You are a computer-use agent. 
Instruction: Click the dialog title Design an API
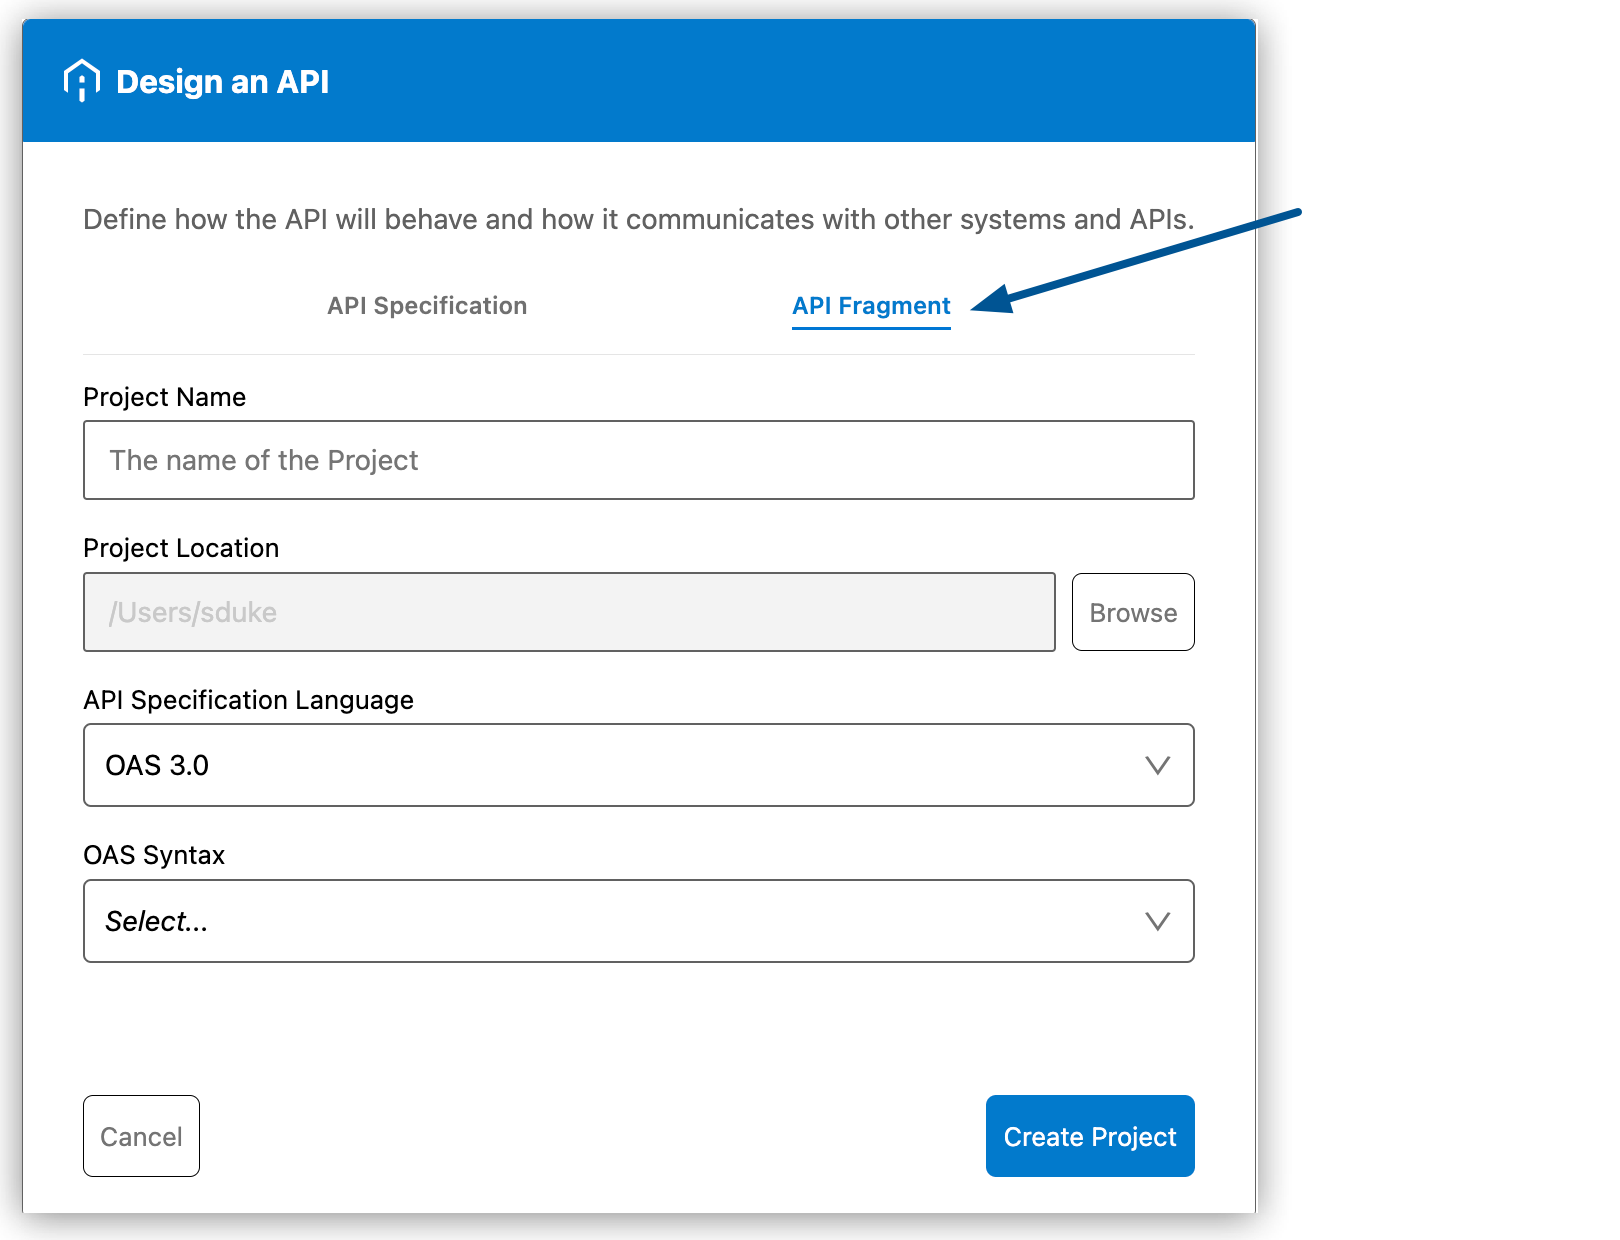tap(222, 80)
